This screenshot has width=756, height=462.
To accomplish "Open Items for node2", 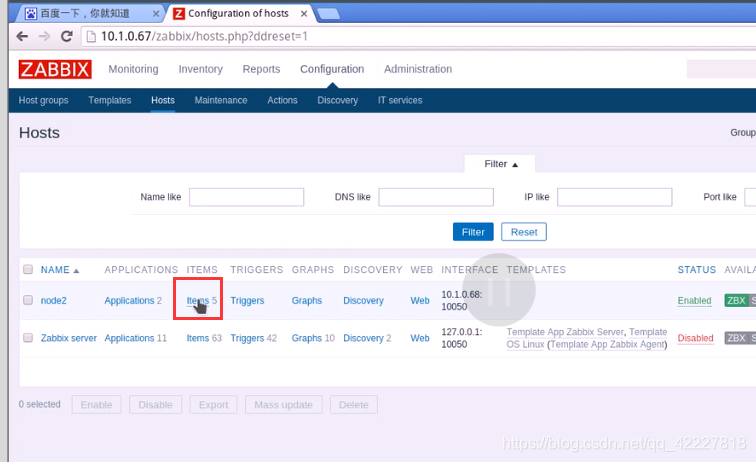I will tap(198, 300).
